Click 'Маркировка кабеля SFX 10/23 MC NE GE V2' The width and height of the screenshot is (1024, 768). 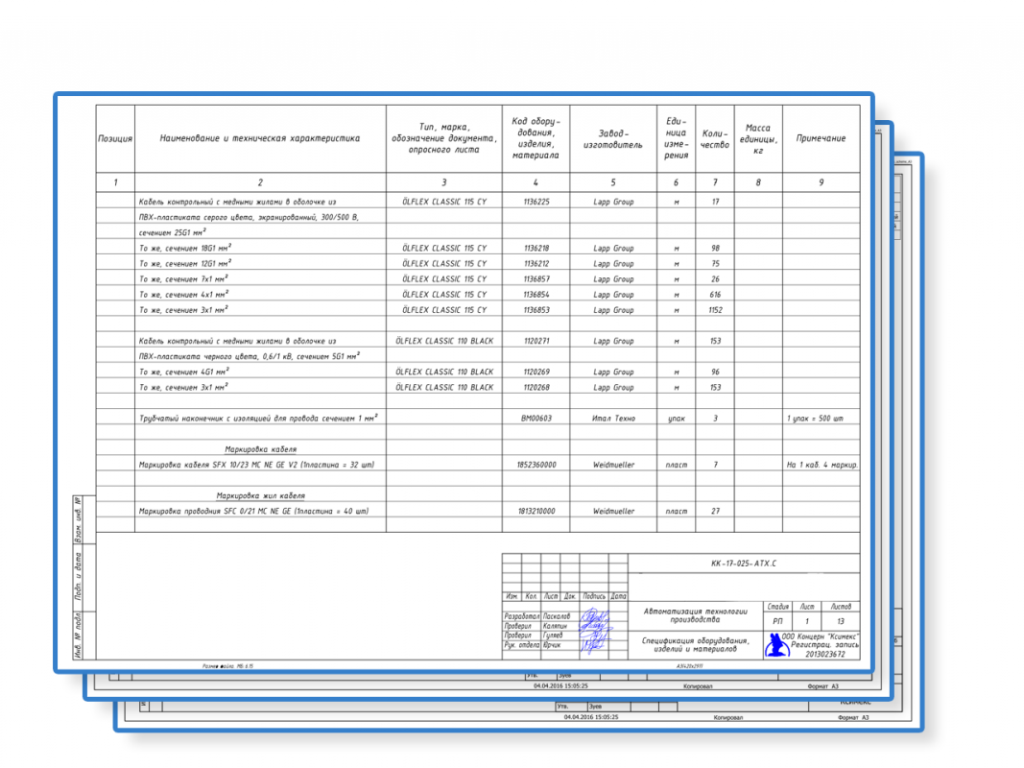pos(256,465)
